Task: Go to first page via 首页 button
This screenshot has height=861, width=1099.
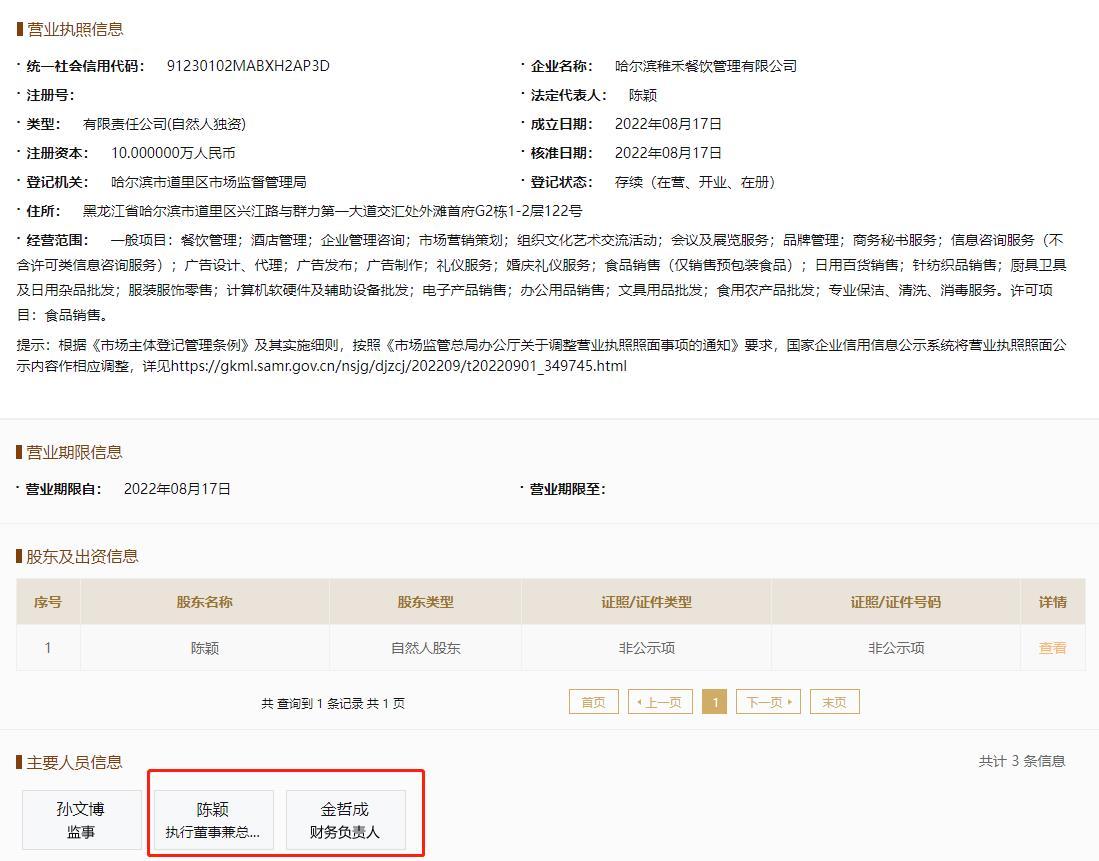Action: tap(594, 702)
